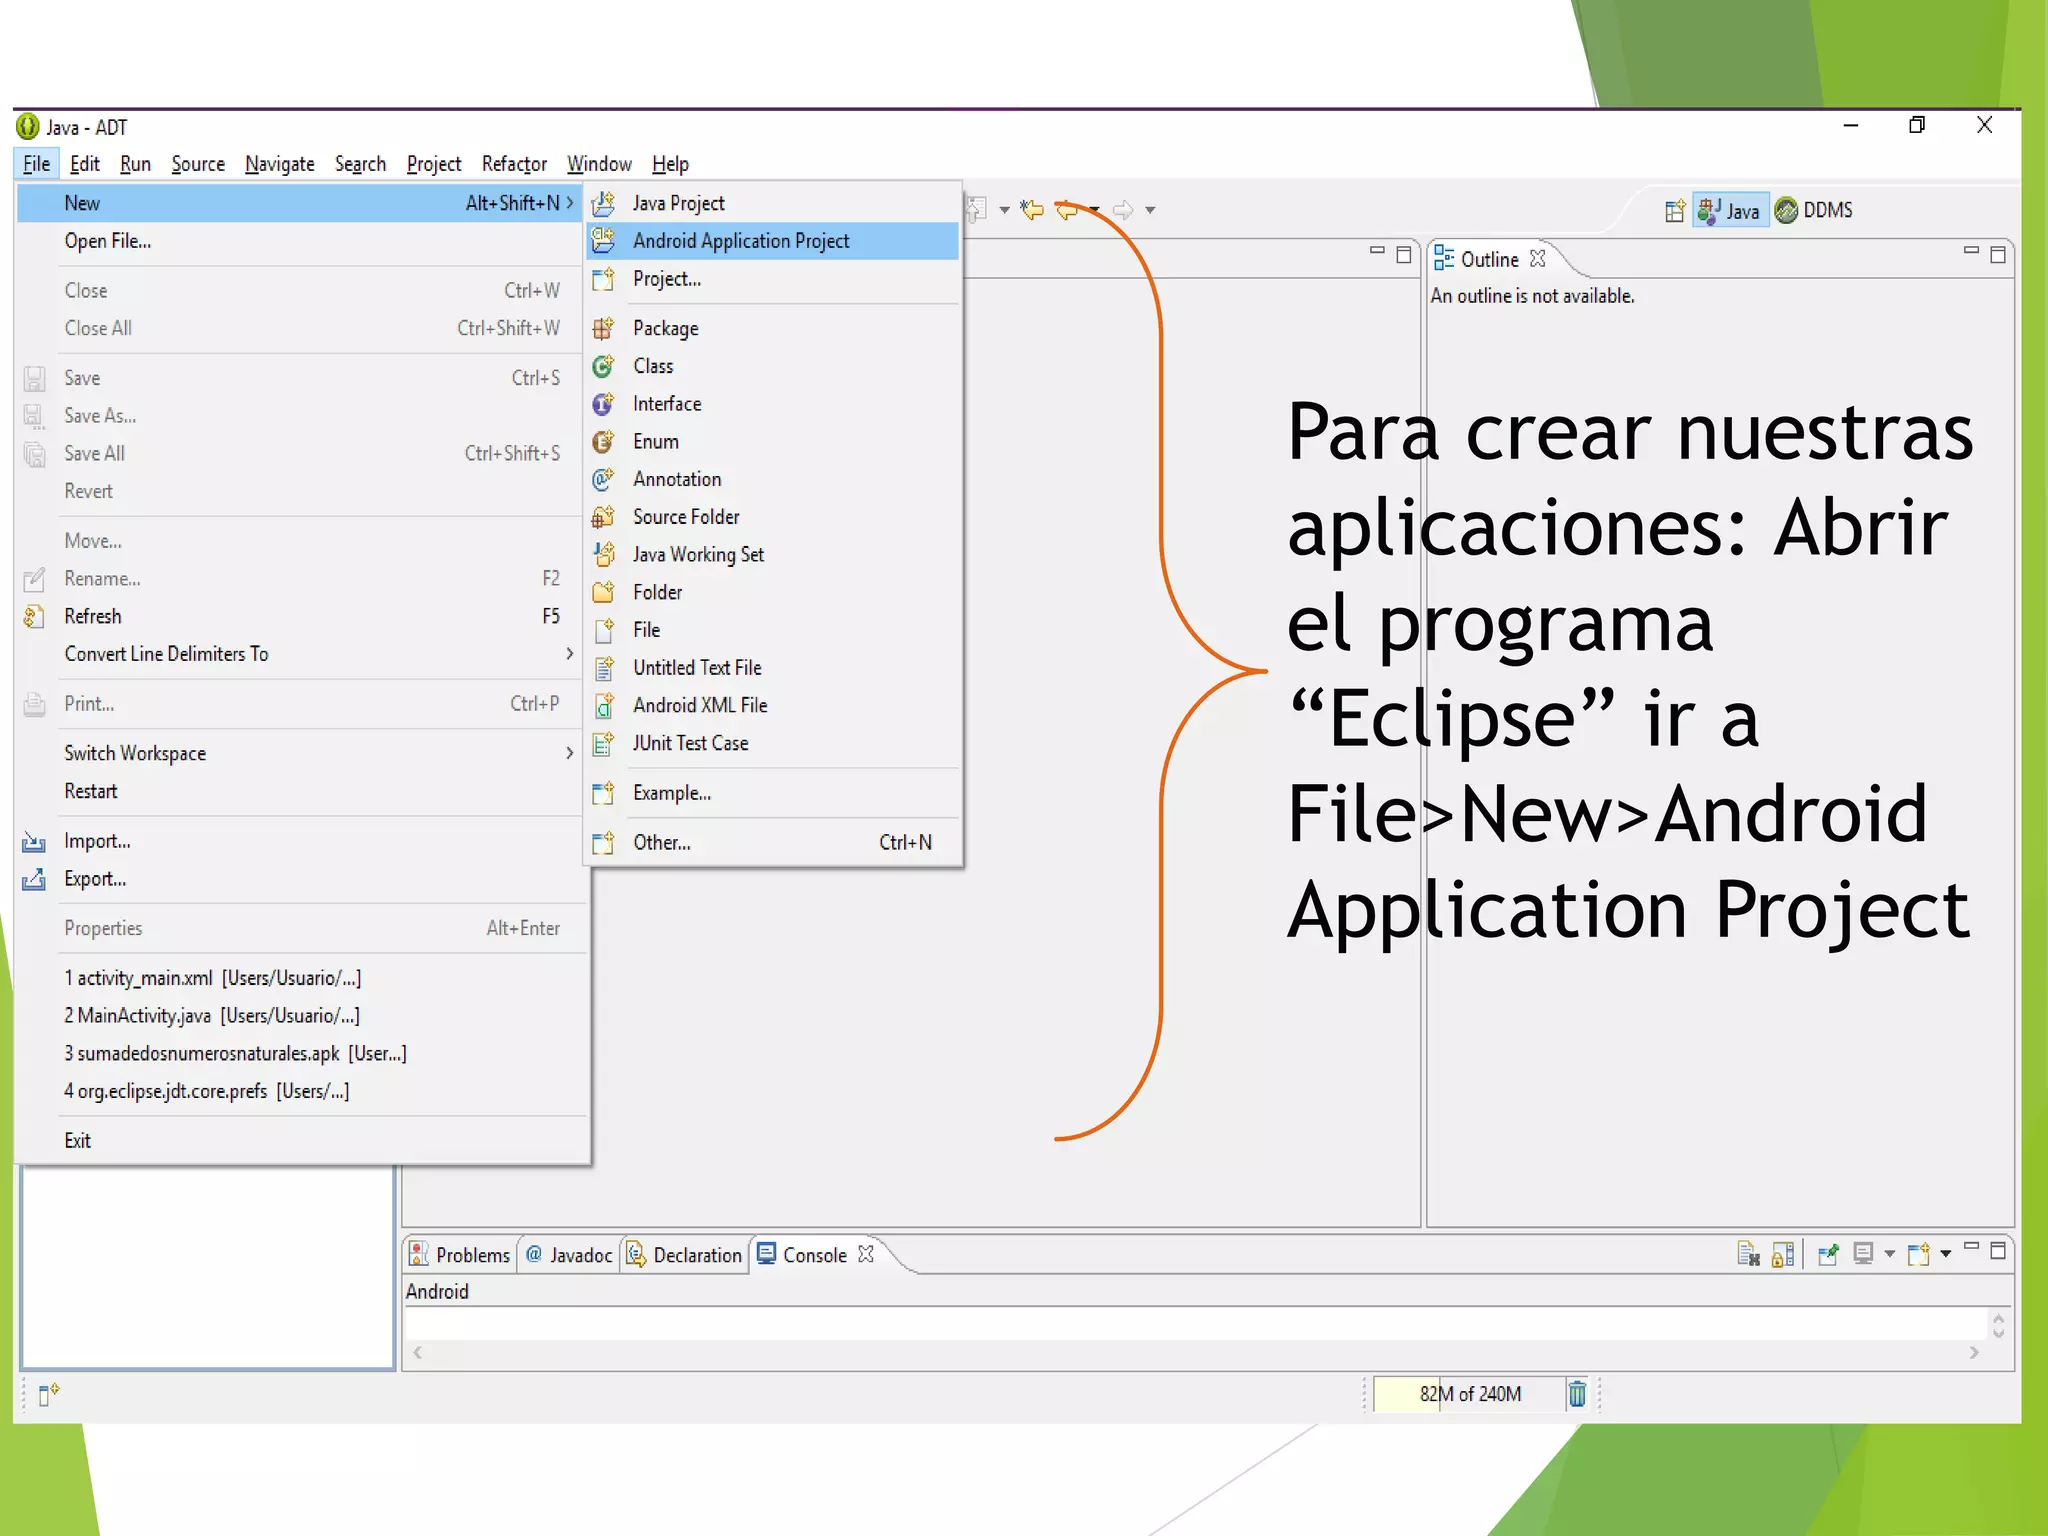The width and height of the screenshot is (2048, 1536).
Task: Click the Annotation icon in the submenu
Action: pyautogui.click(x=603, y=480)
